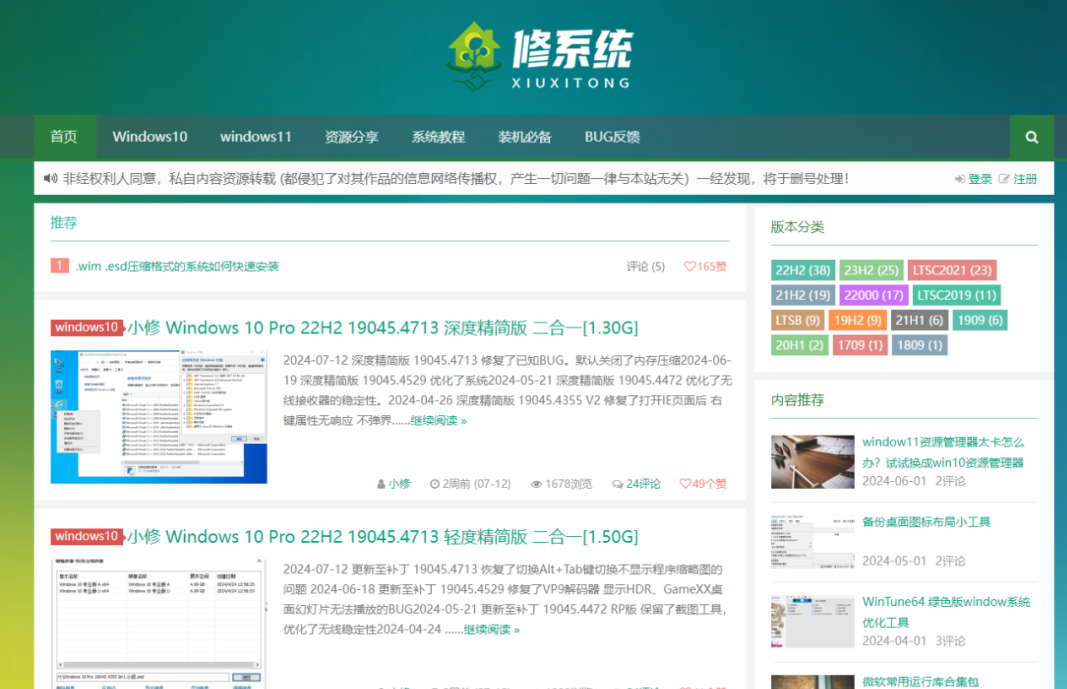
Task: Open the 资源分享 menu
Action: click(351, 137)
